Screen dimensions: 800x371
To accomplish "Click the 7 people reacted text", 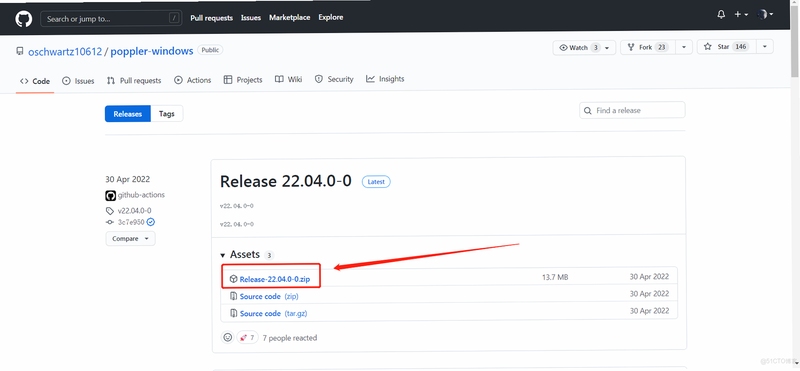I will pyautogui.click(x=290, y=338).
